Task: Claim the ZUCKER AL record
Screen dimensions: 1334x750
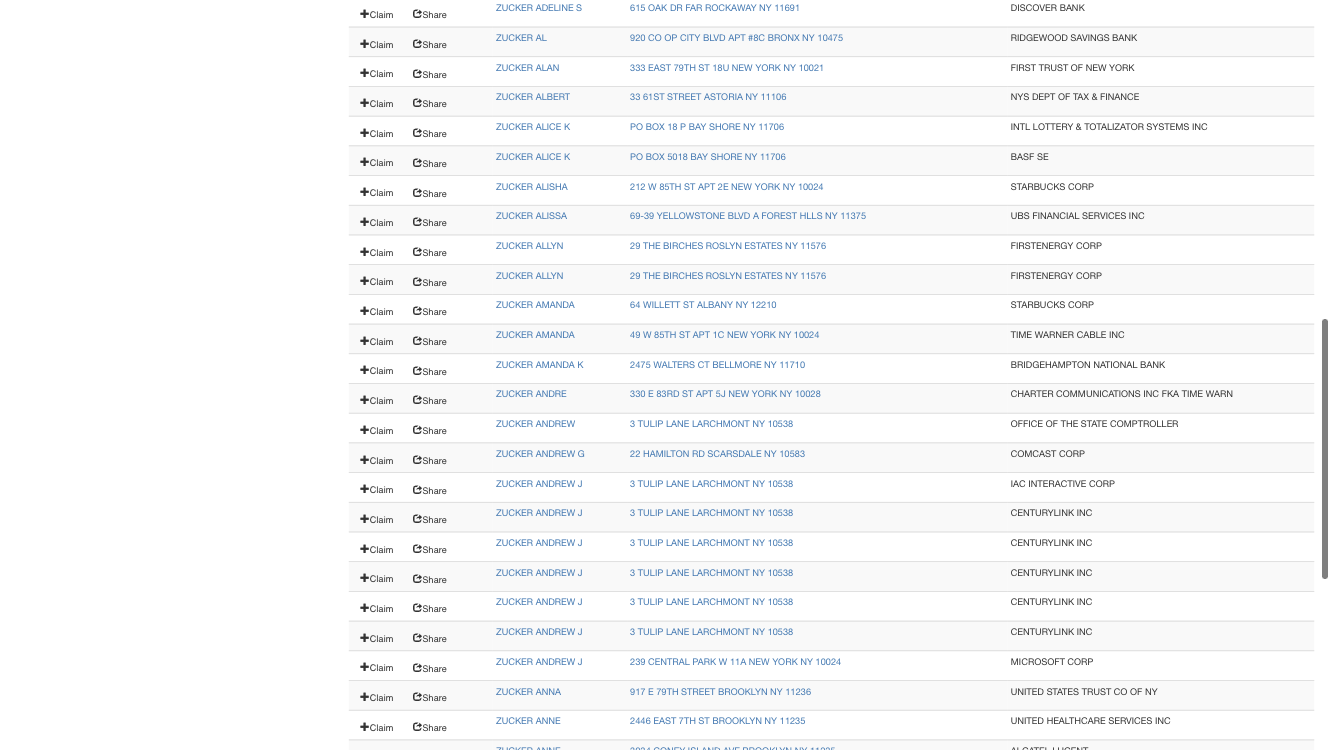Action: (377, 45)
